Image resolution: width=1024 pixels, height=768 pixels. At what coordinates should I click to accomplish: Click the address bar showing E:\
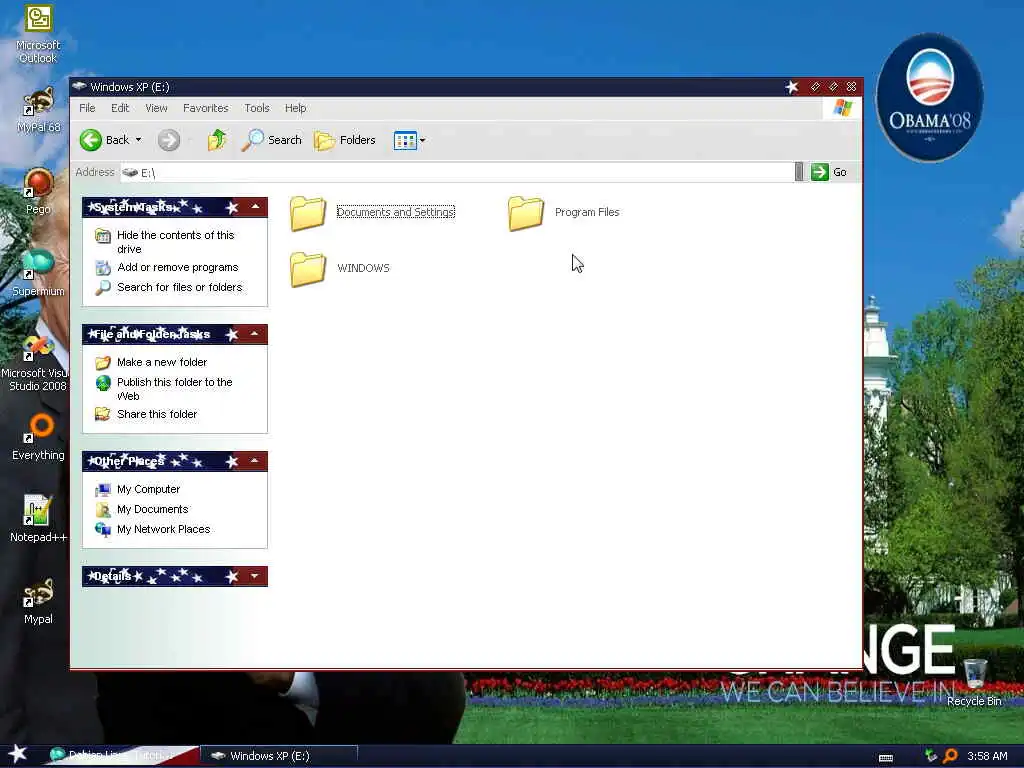pos(457,172)
